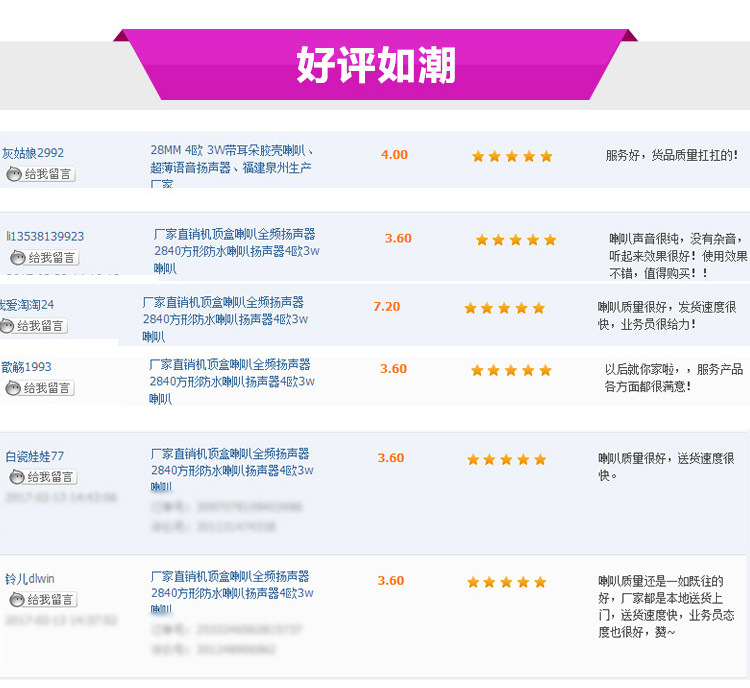The height and width of the screenshot is (688, 750).
Task: Open user profile 灰姑娘2992
Action: (33, 153)
